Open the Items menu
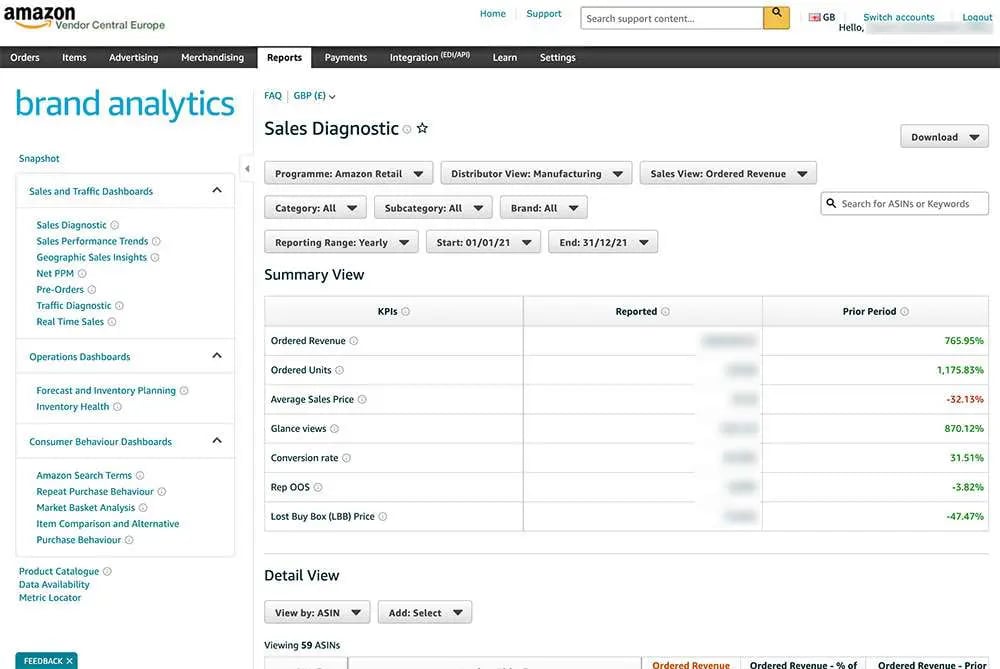This screenshot has width=1000, height=669. click(74, 57)
